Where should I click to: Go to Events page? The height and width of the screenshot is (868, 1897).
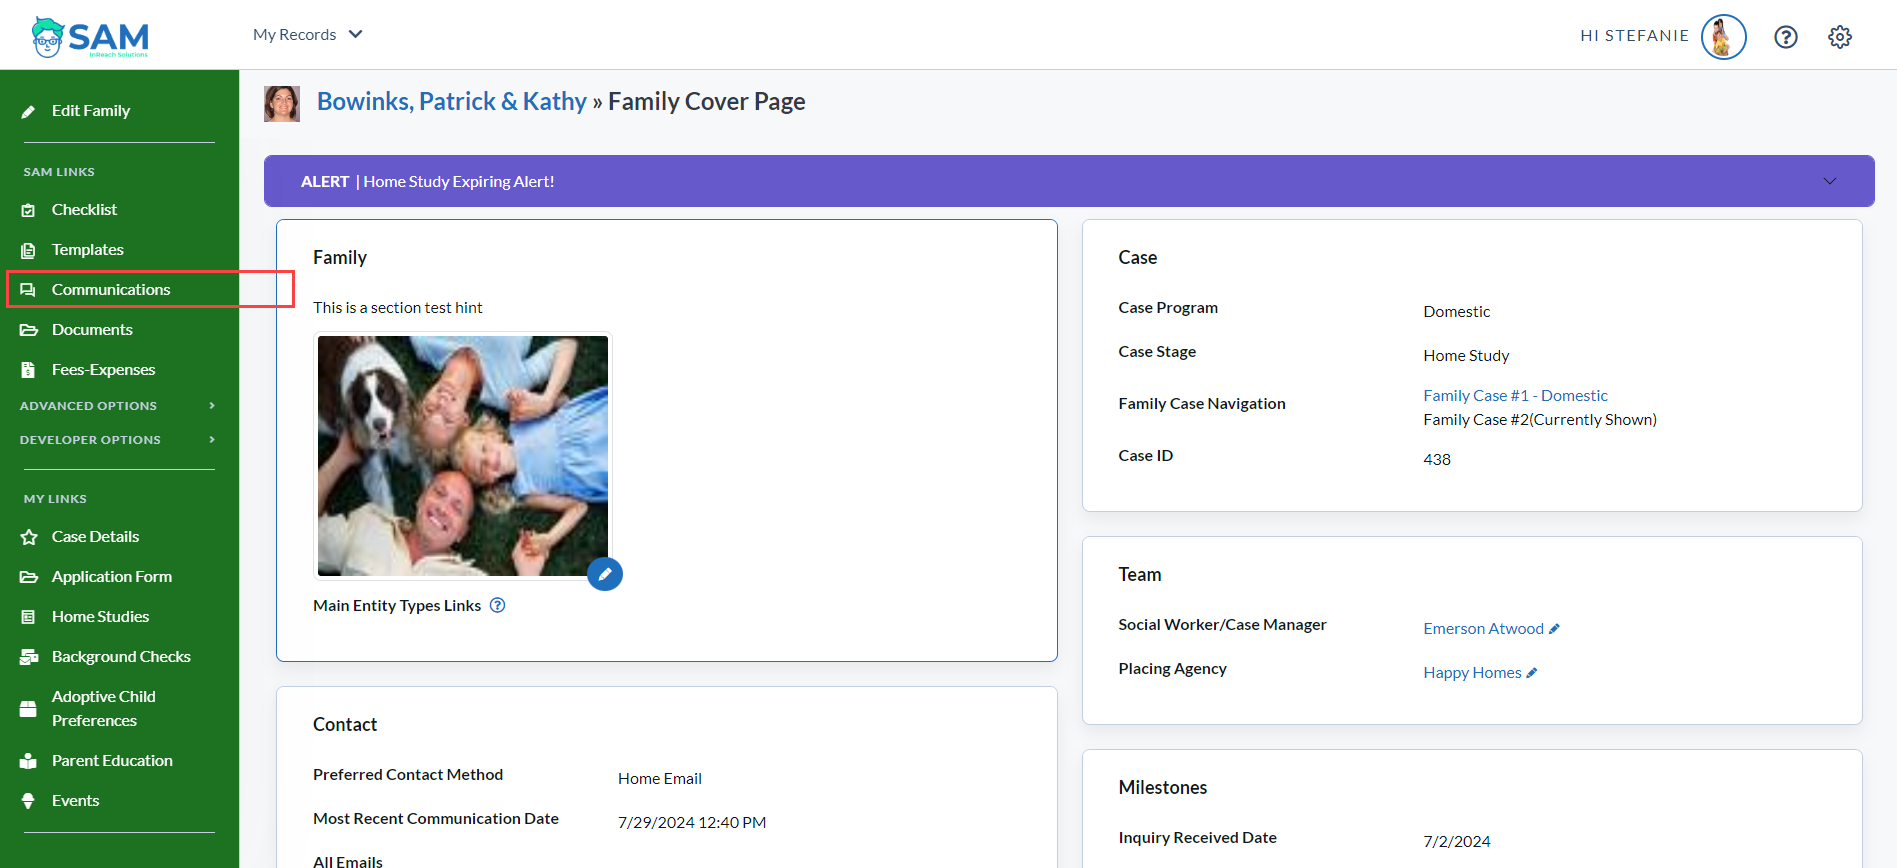75,801
